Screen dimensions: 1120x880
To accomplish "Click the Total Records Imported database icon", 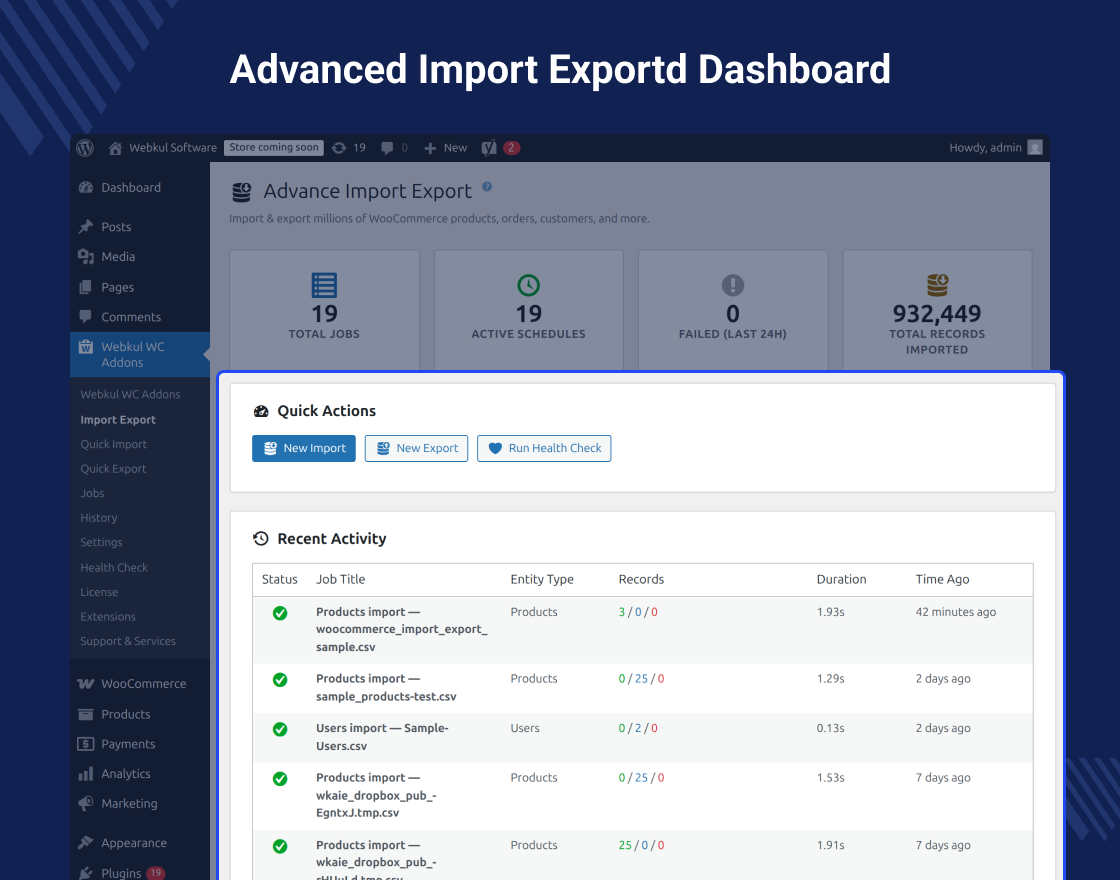I will tap(937, 285).
